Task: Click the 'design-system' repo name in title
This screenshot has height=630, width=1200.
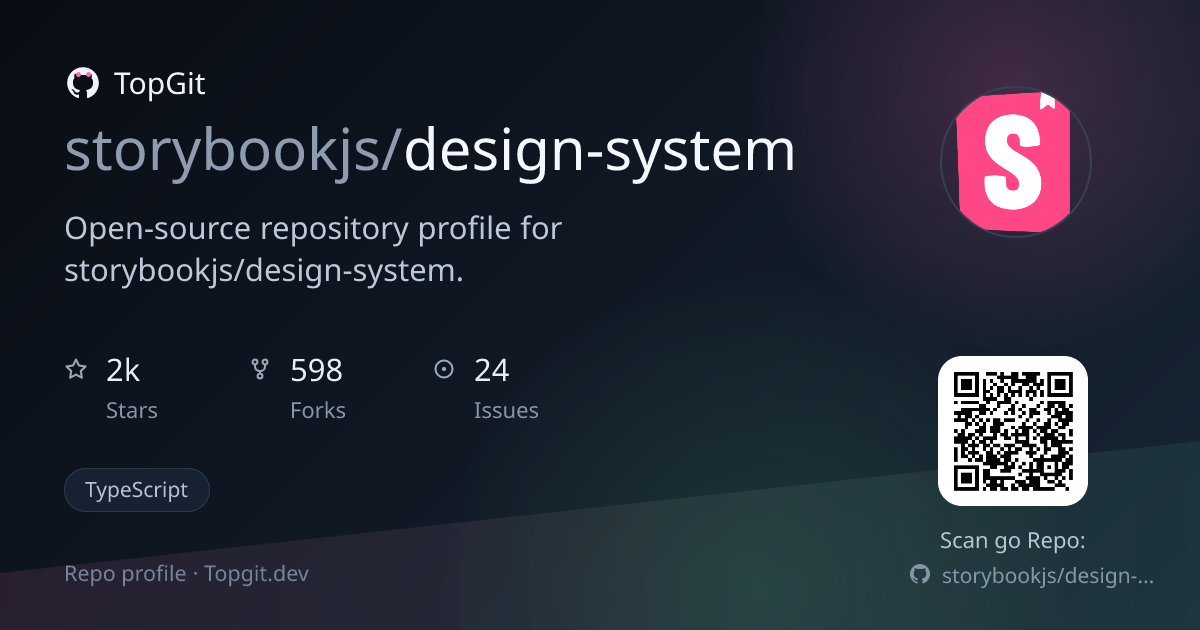Action: coord(600,151)
